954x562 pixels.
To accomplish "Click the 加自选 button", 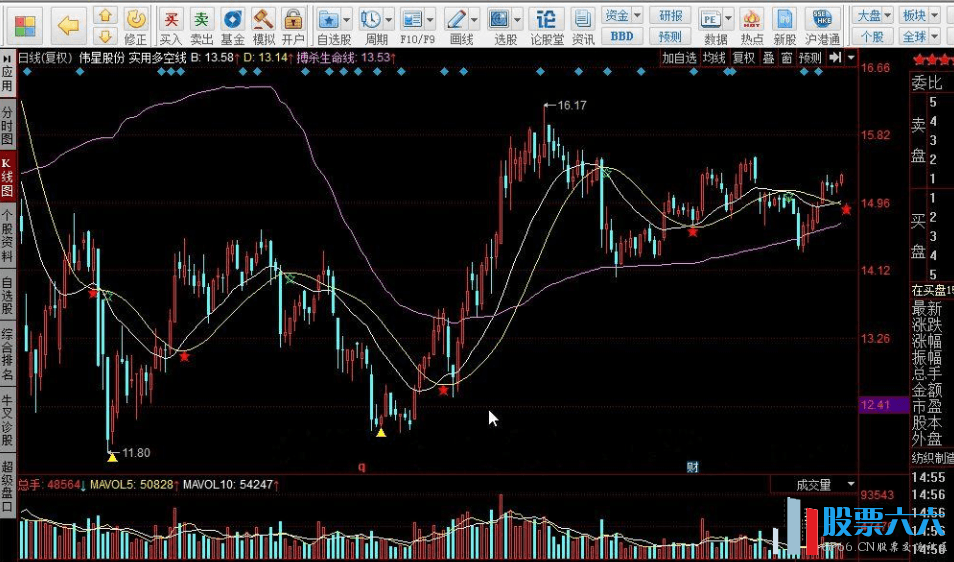I will pyautogui.click(x=679, y=58).
